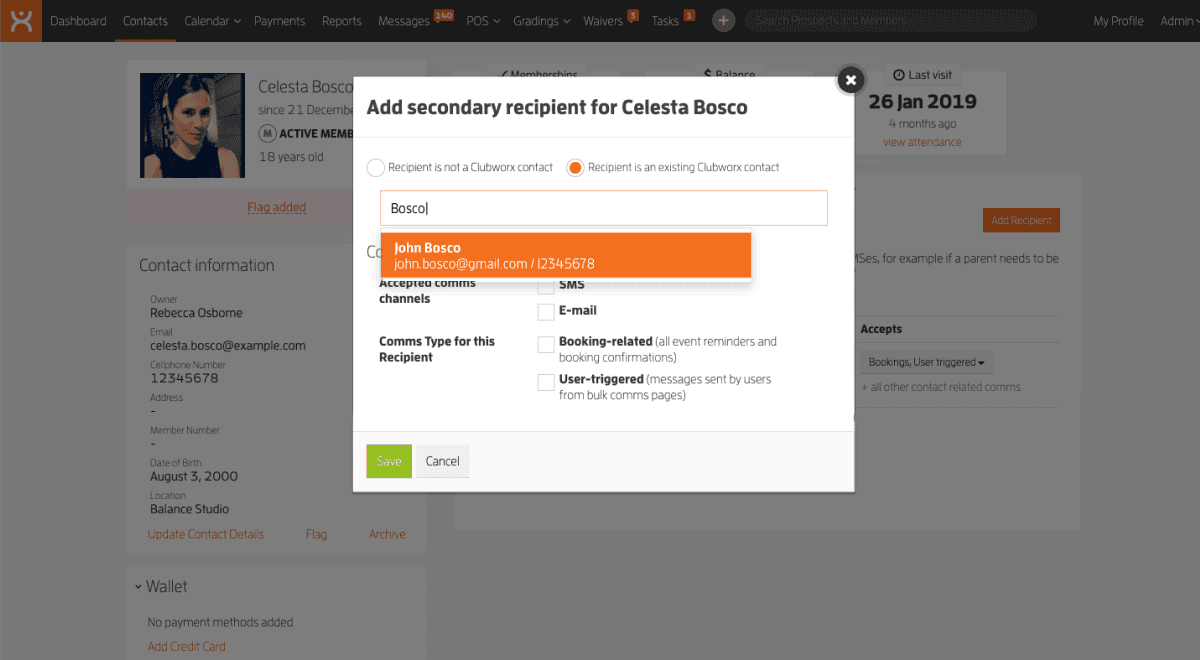This screenshot has height=660, width=1200.
Task: Choose John Bosco from the suggestions
Action: 566,256
